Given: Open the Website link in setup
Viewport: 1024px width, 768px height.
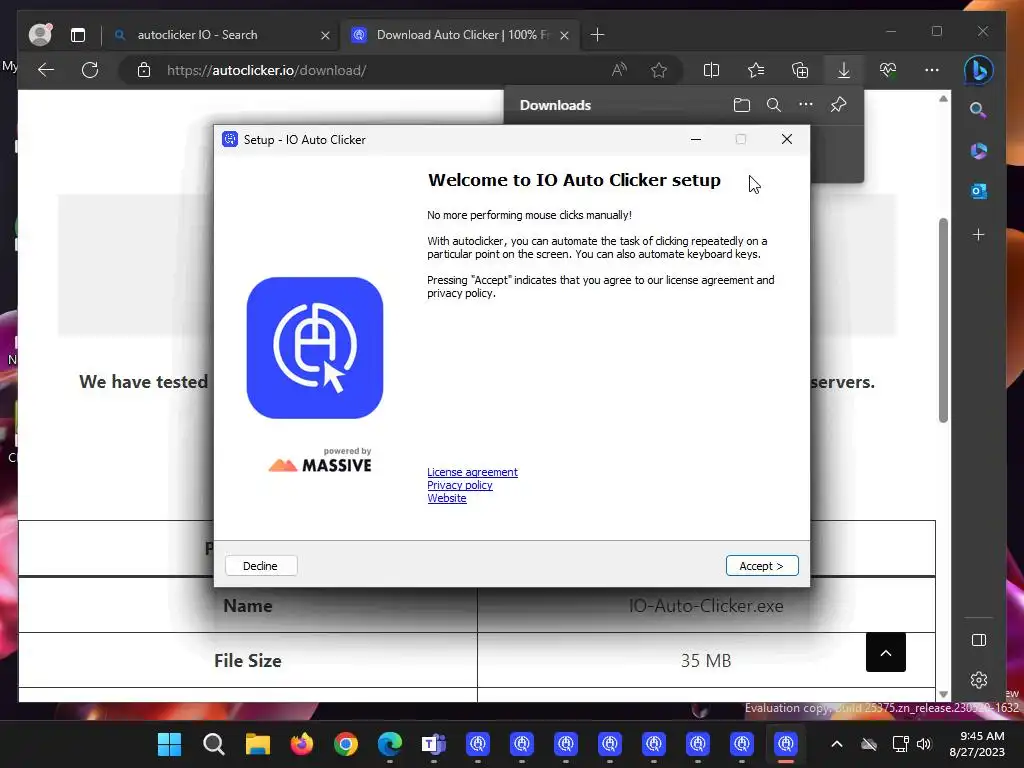Looking at the screenshot, I should click(x=447, y=498).
